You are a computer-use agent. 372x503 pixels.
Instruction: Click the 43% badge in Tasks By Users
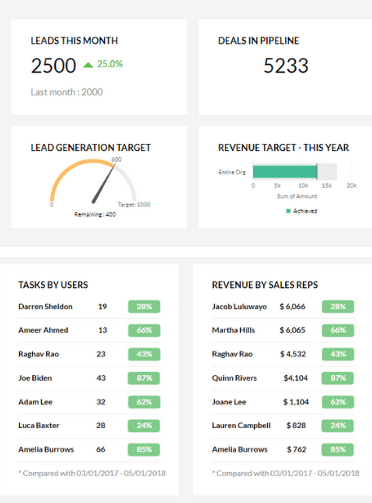pyautogui.click(x=144, y=354)
